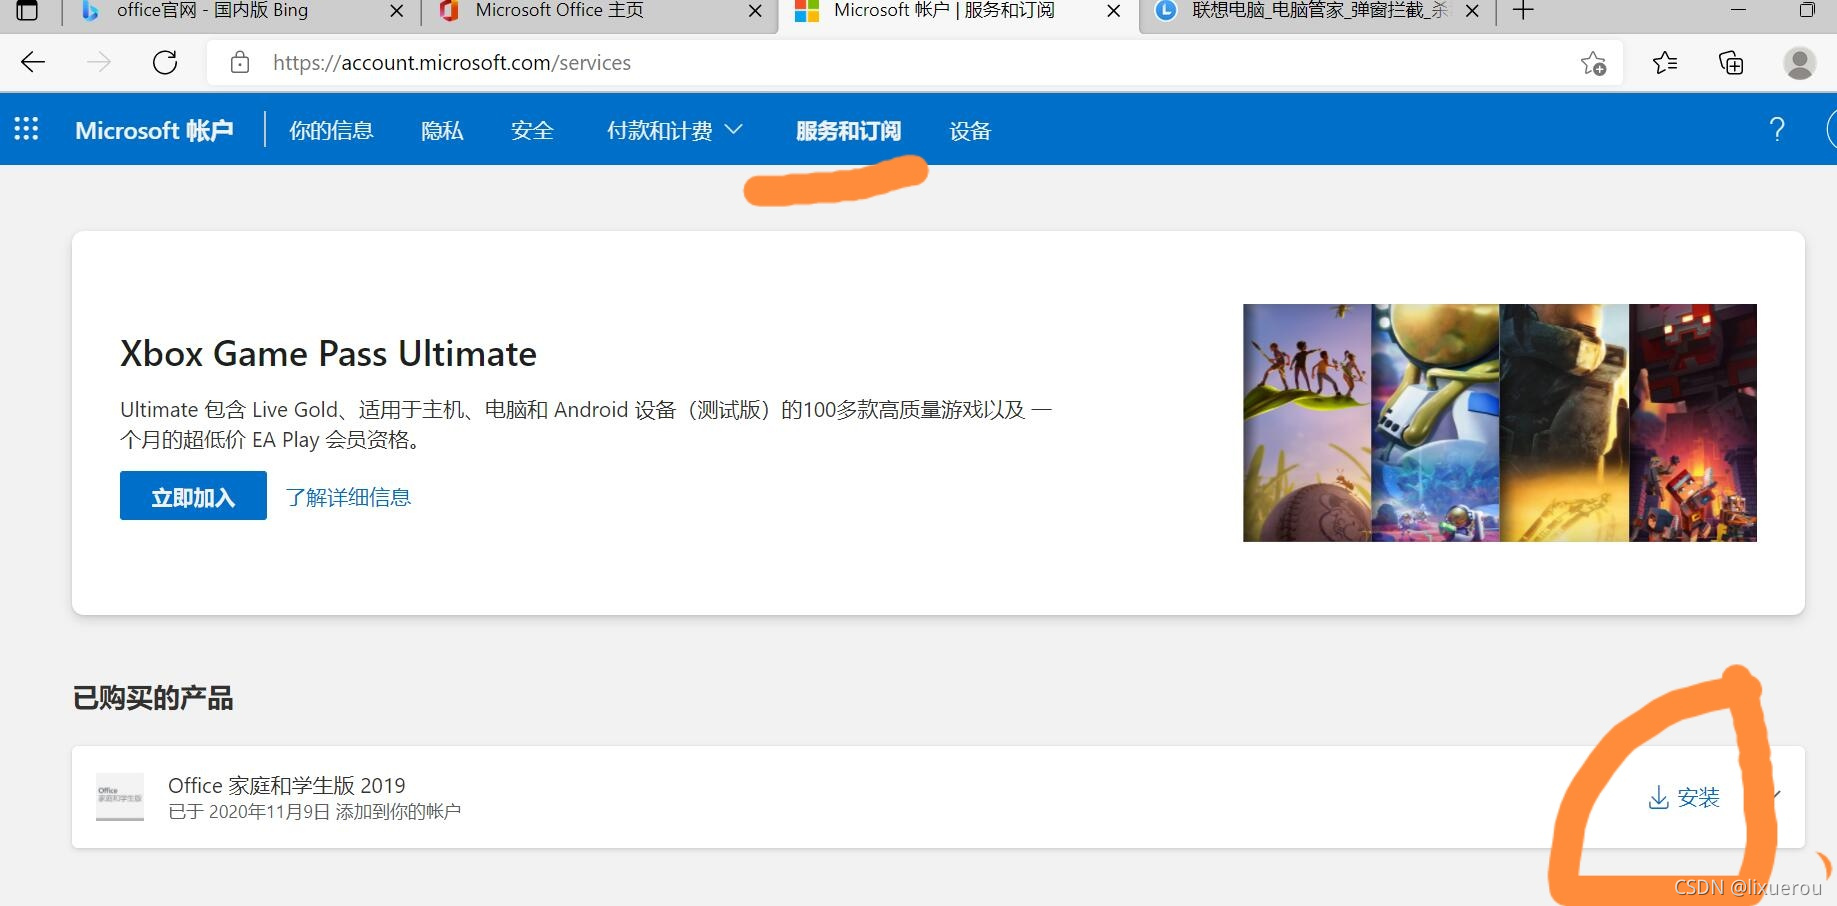Open 服务和订阅 page

coord(848,130)
